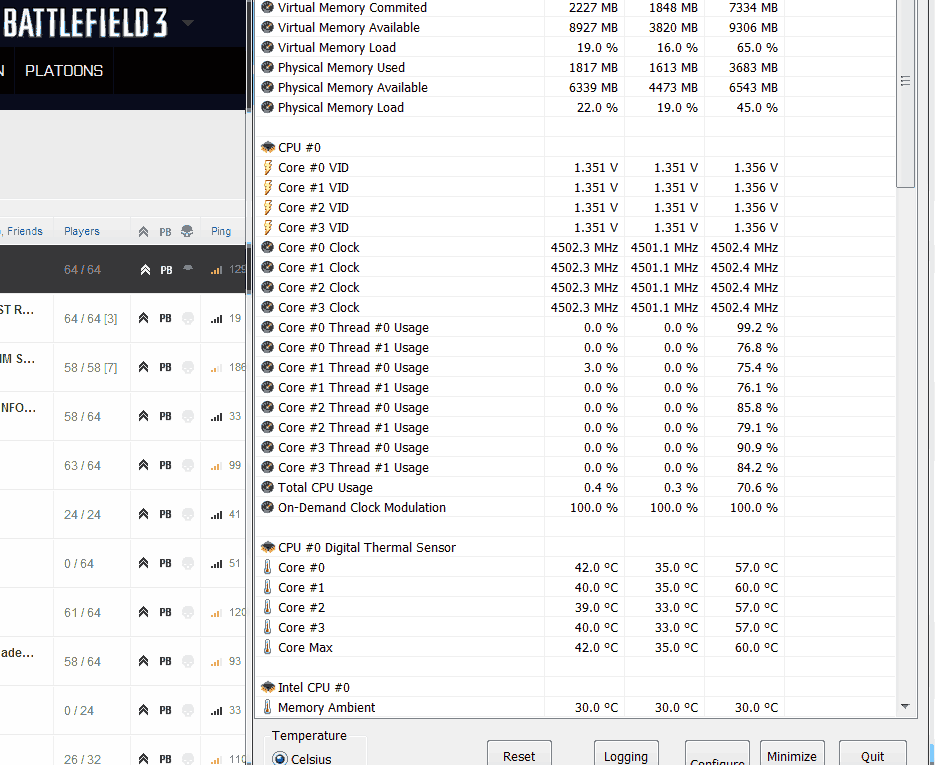Click the Core #2 temperature thermometer icon

tap(268, 608)
